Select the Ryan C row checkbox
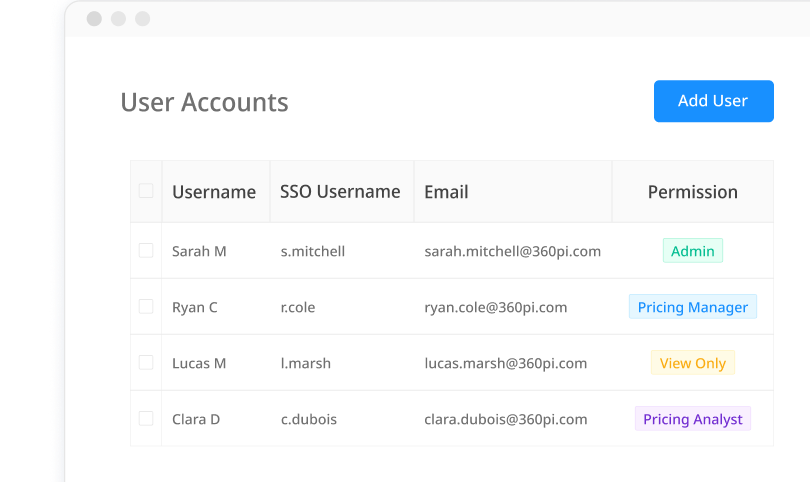The image size is (810, 482). point(146,307)
